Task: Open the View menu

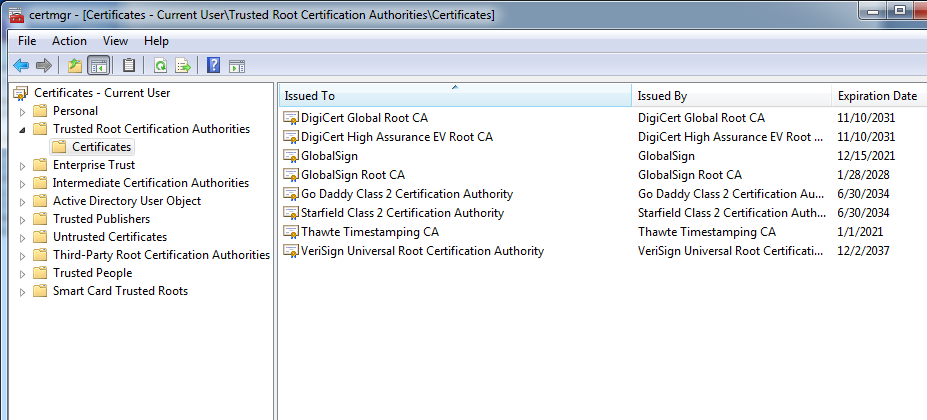Action: [115, 41]
